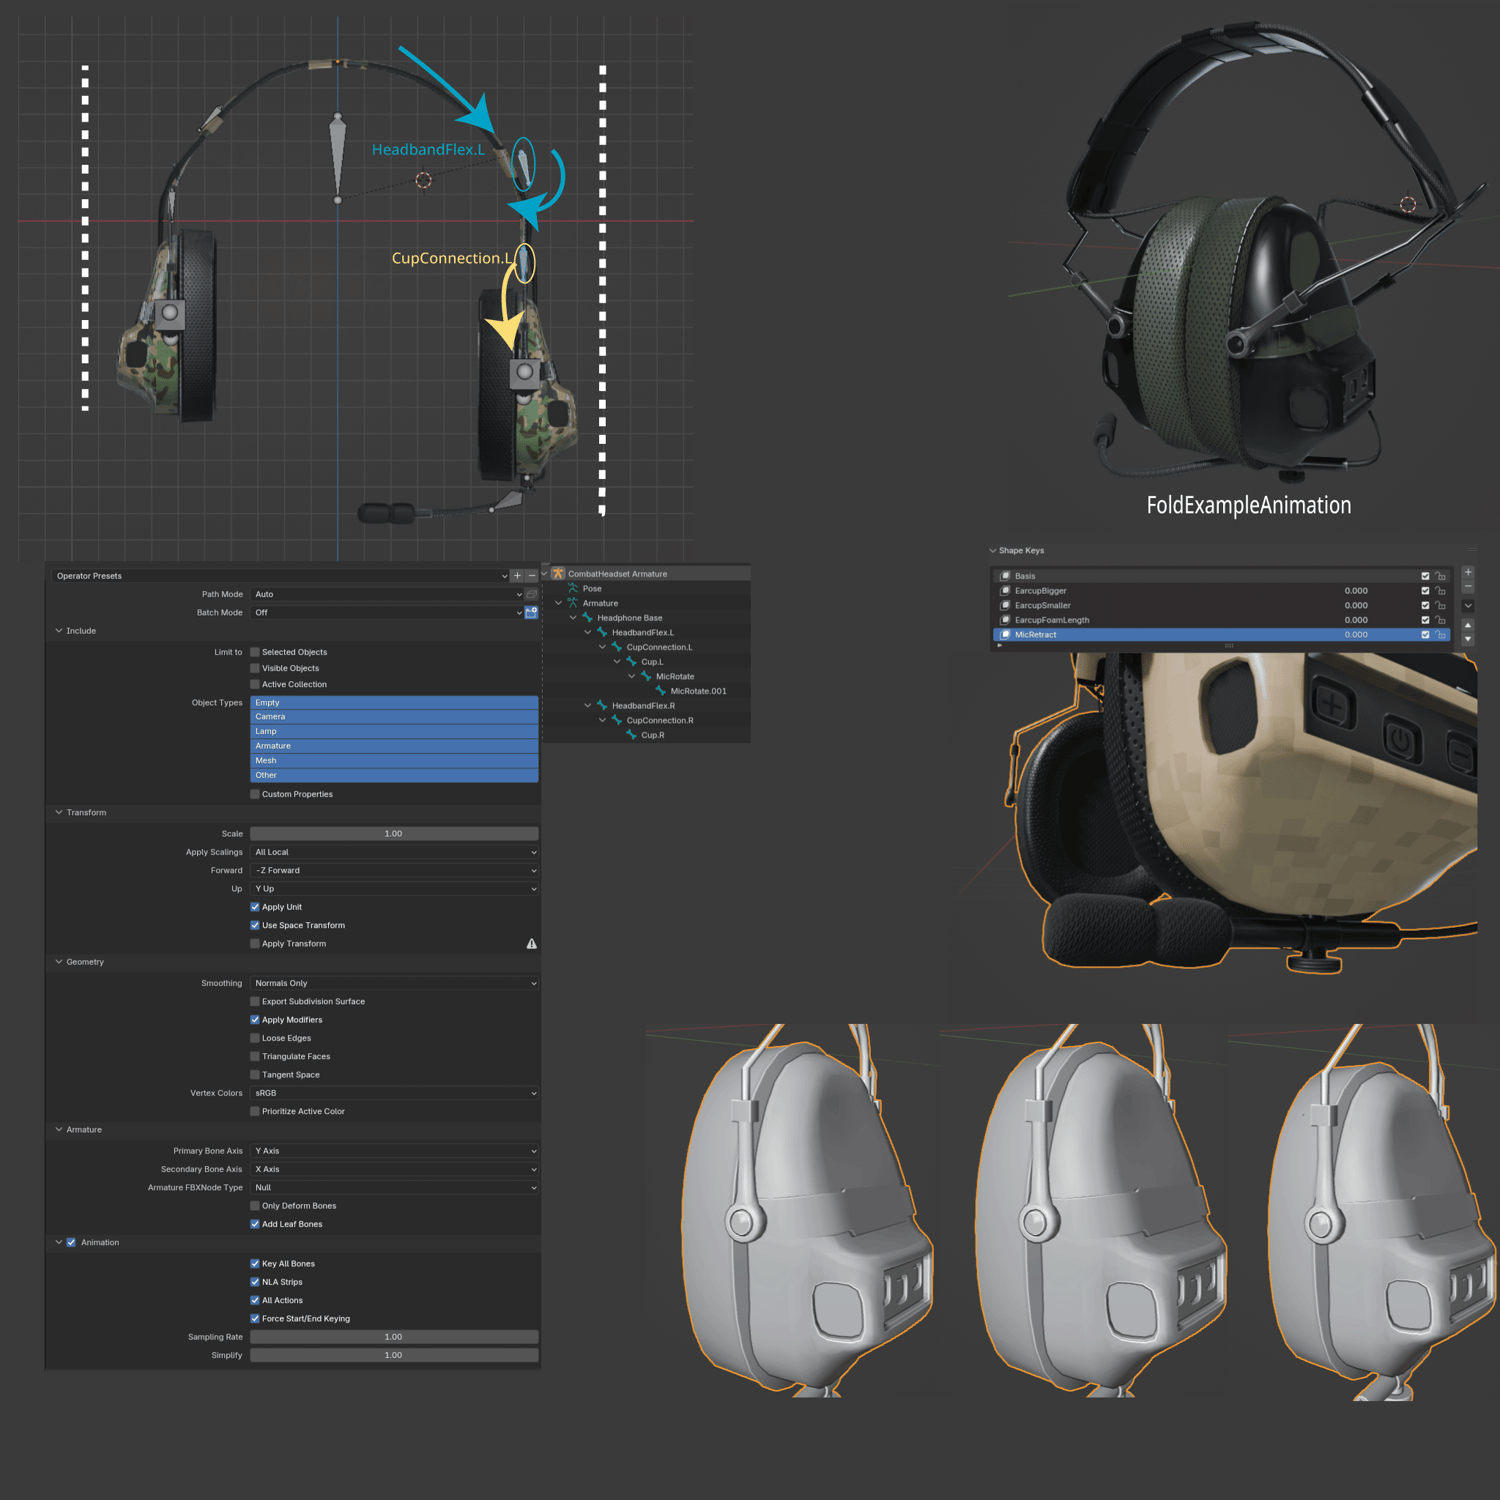Screen dimensions: 1500x1500
Task: Click the Armature data icon in the outliner
Action: (x=573, y=603)
